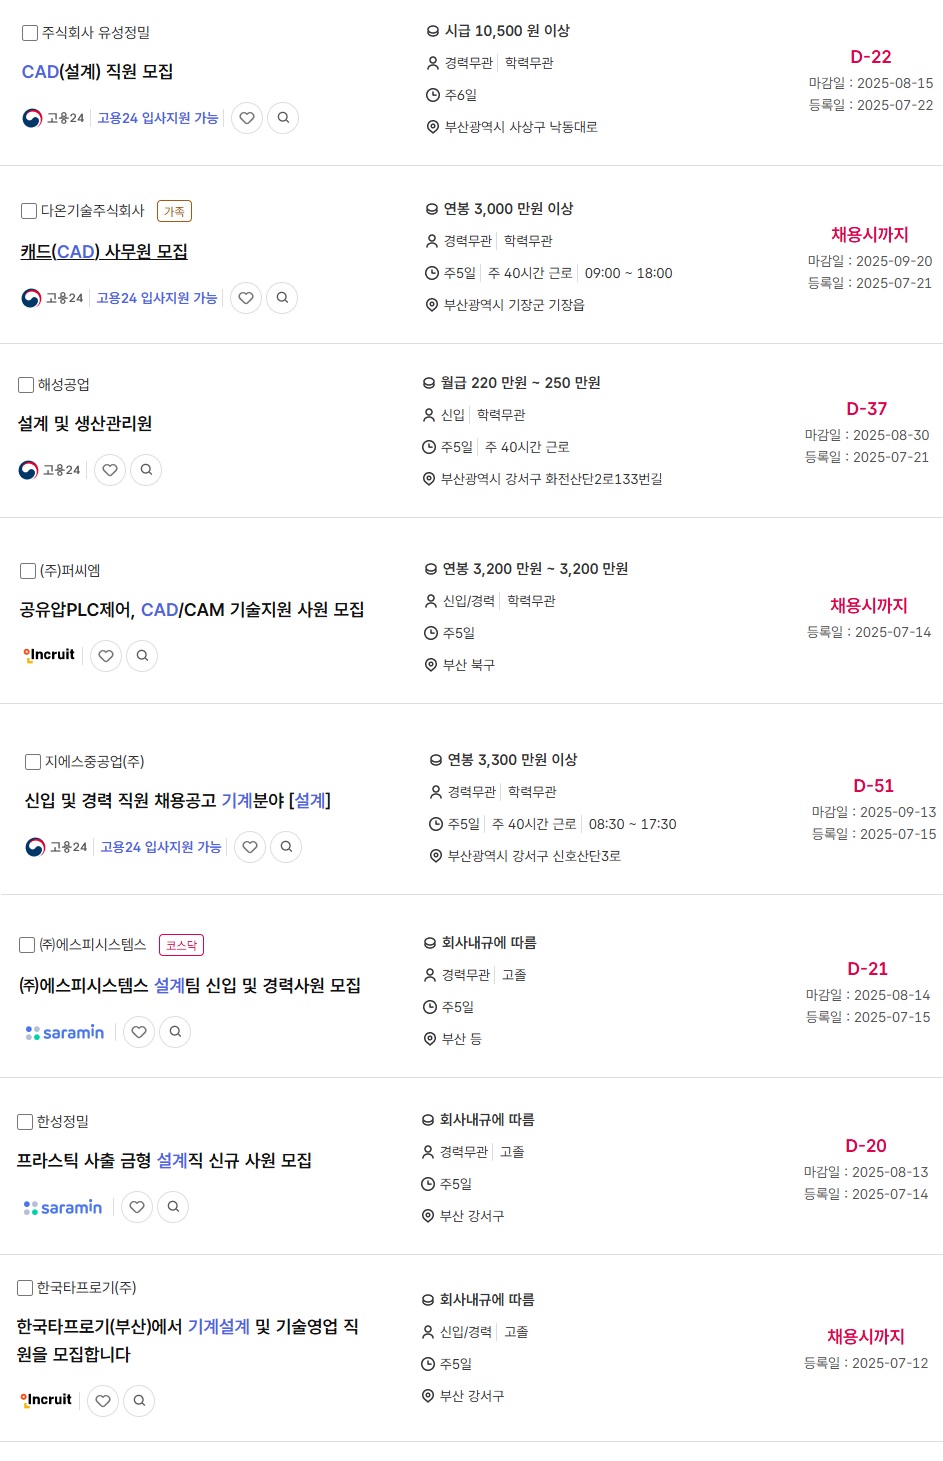Click heart icon for CAD(설계) 직원 모집

pyautogui.click(x=247, y=118)
